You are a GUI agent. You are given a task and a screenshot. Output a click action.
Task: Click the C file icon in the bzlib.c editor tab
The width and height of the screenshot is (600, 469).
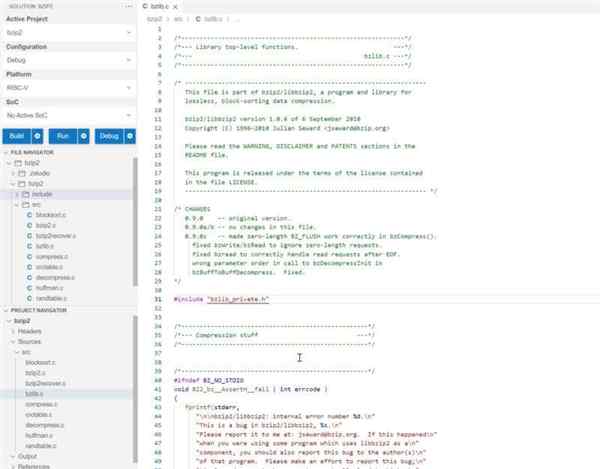click(x=145, y=6)
